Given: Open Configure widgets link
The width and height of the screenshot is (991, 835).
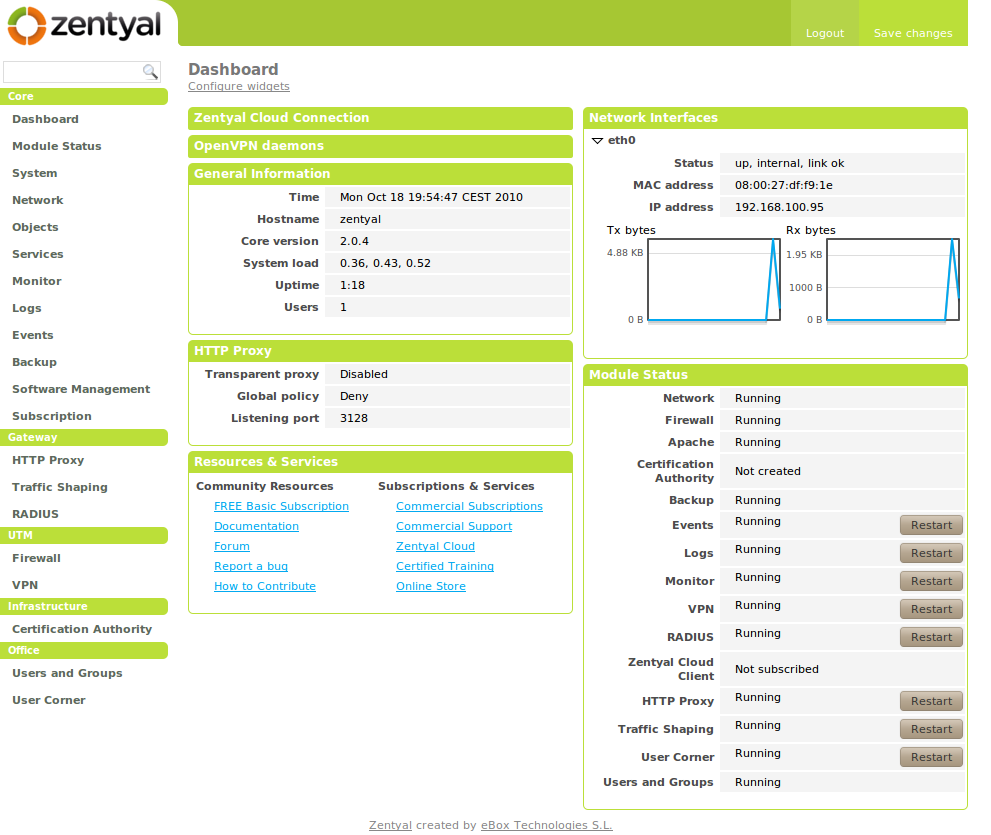Looking at the screenshot, I should tap(239, 86).
